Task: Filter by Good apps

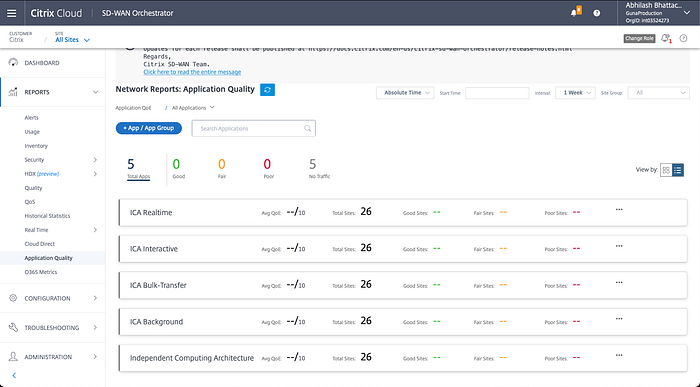Action: point(179,168)
